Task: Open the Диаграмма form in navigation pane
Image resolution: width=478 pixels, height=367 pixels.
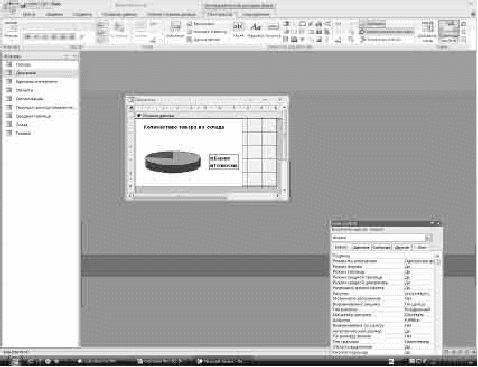Action: pyautogui.click(x=26, y=73)
